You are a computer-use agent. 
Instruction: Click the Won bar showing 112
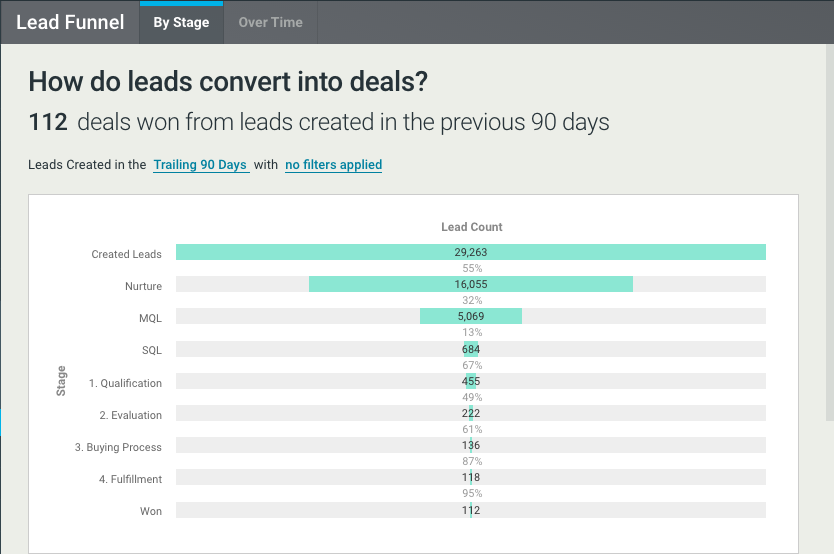(471, 510)
